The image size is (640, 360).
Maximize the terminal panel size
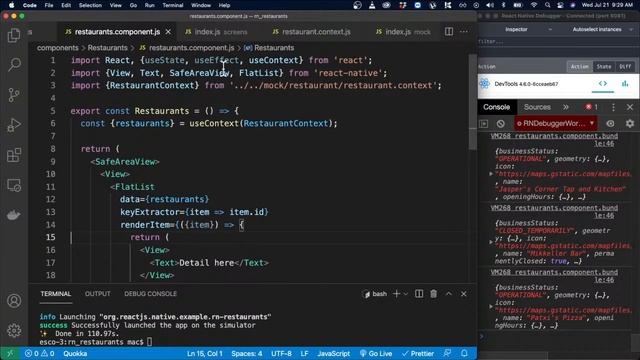coord(449,294)
